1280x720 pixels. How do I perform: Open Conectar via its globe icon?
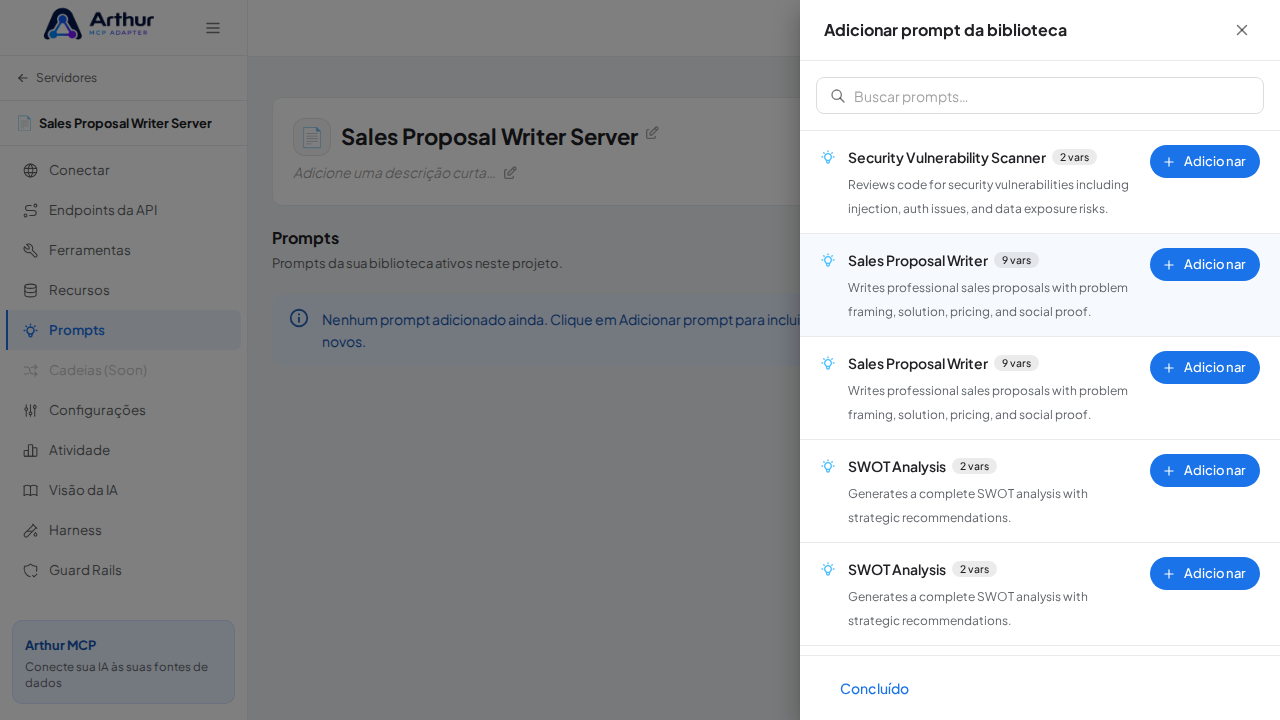point(30,170)
